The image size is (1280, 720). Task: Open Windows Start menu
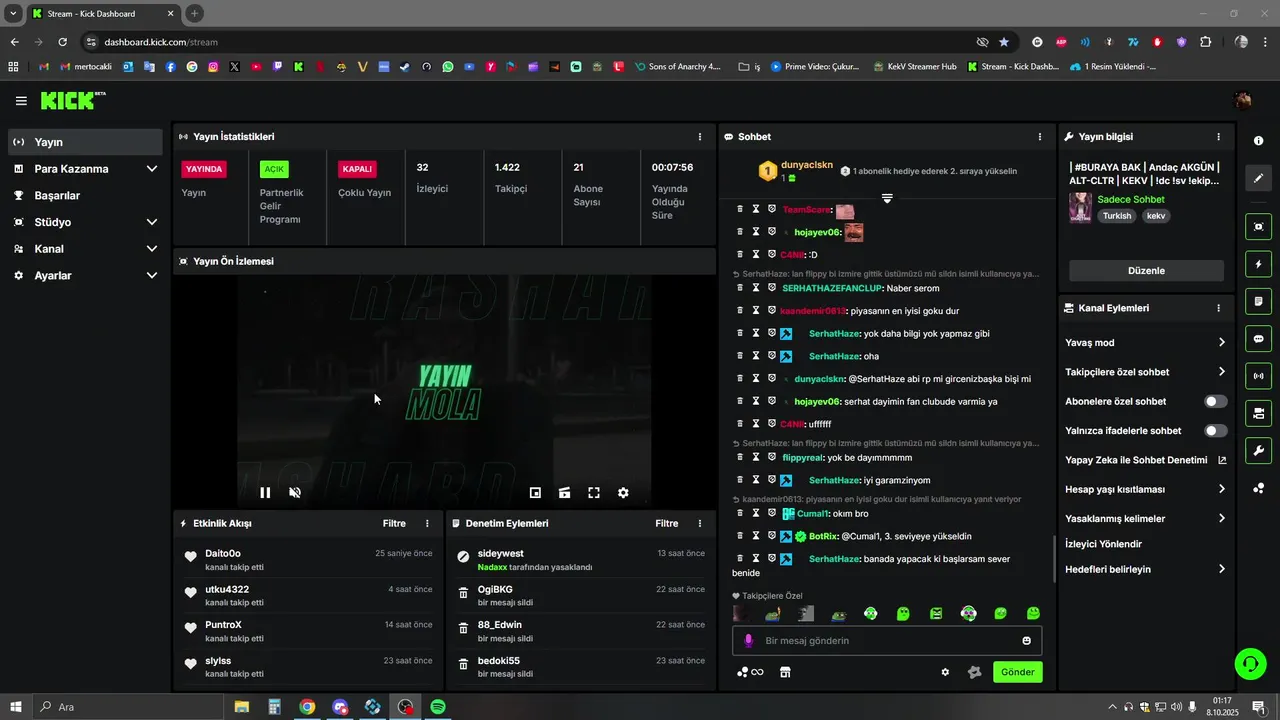pyautogui.click(x=16, y=707)
